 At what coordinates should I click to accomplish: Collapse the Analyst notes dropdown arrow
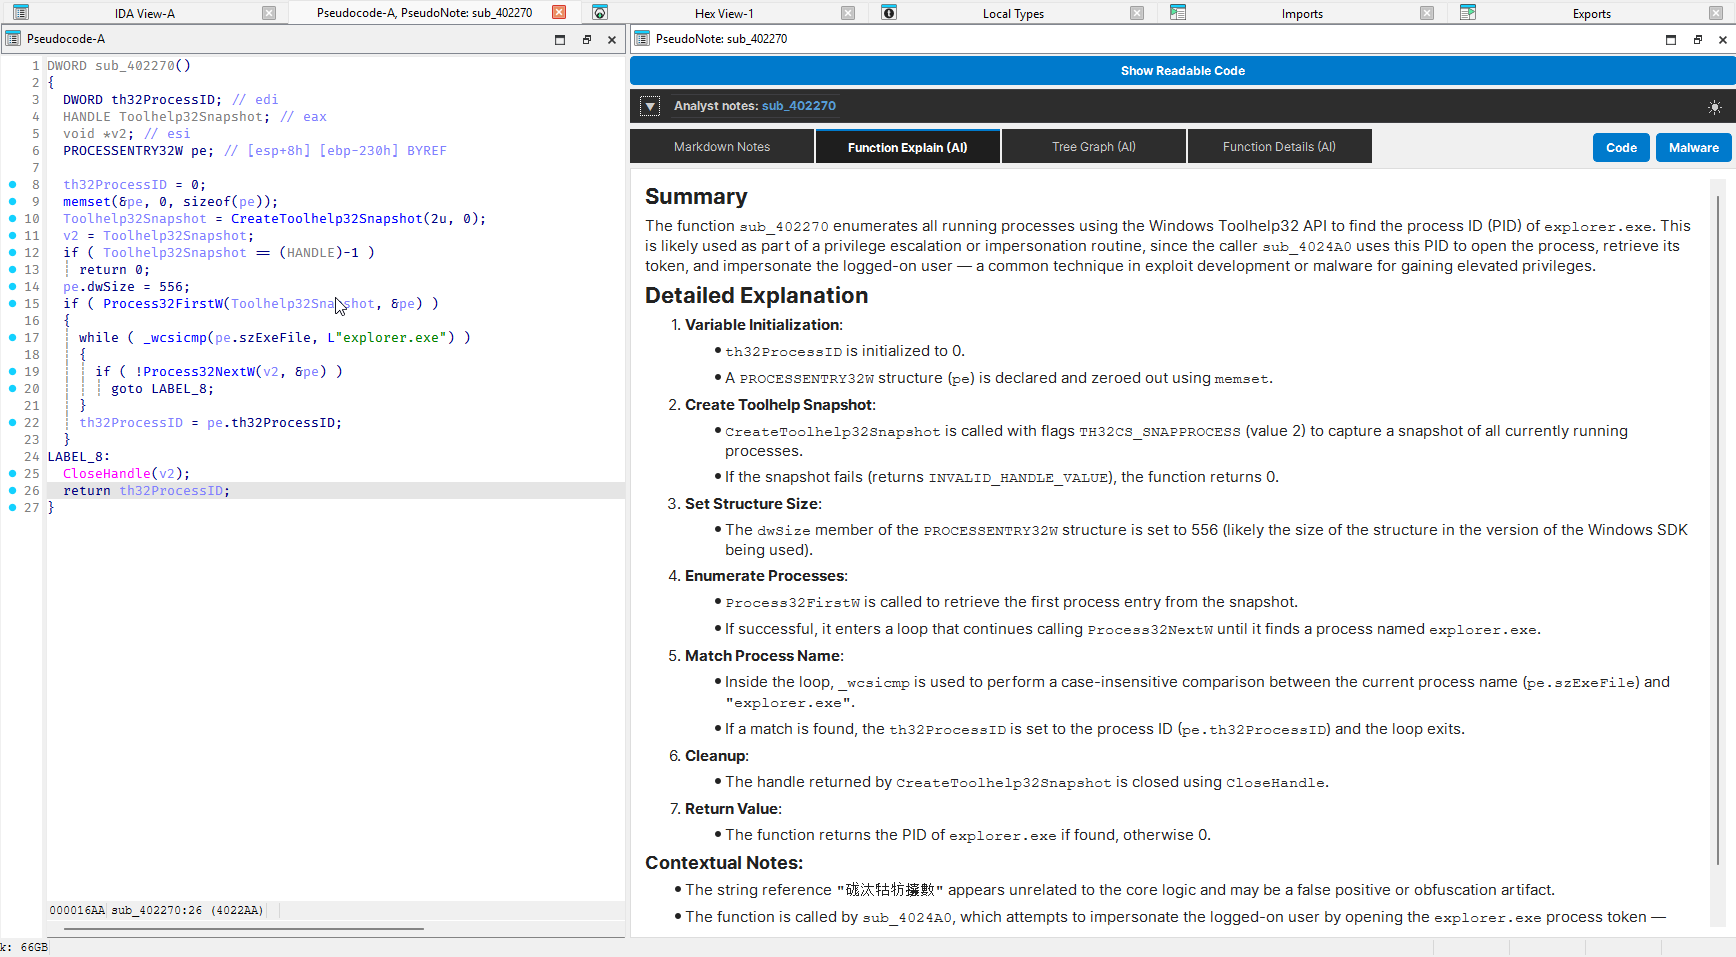[650, 106]
